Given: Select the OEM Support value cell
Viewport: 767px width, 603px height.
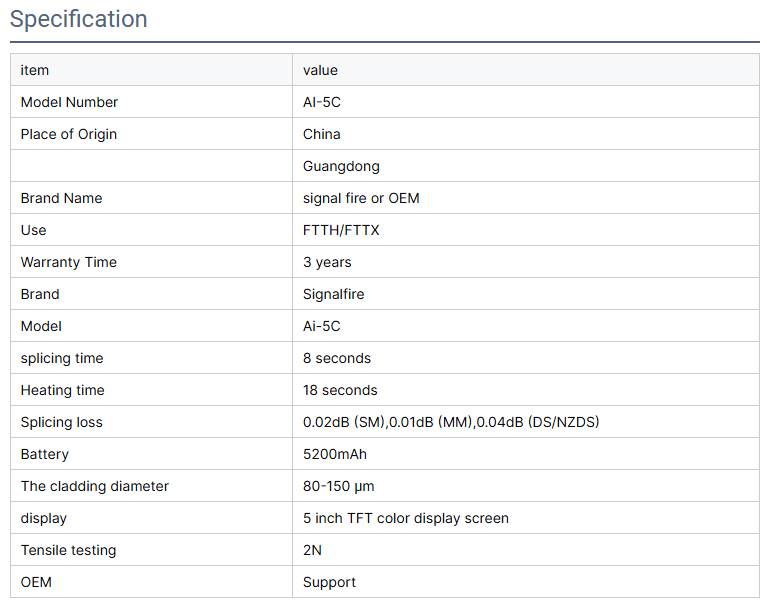Looking at the screenshot, I should 526,582.
